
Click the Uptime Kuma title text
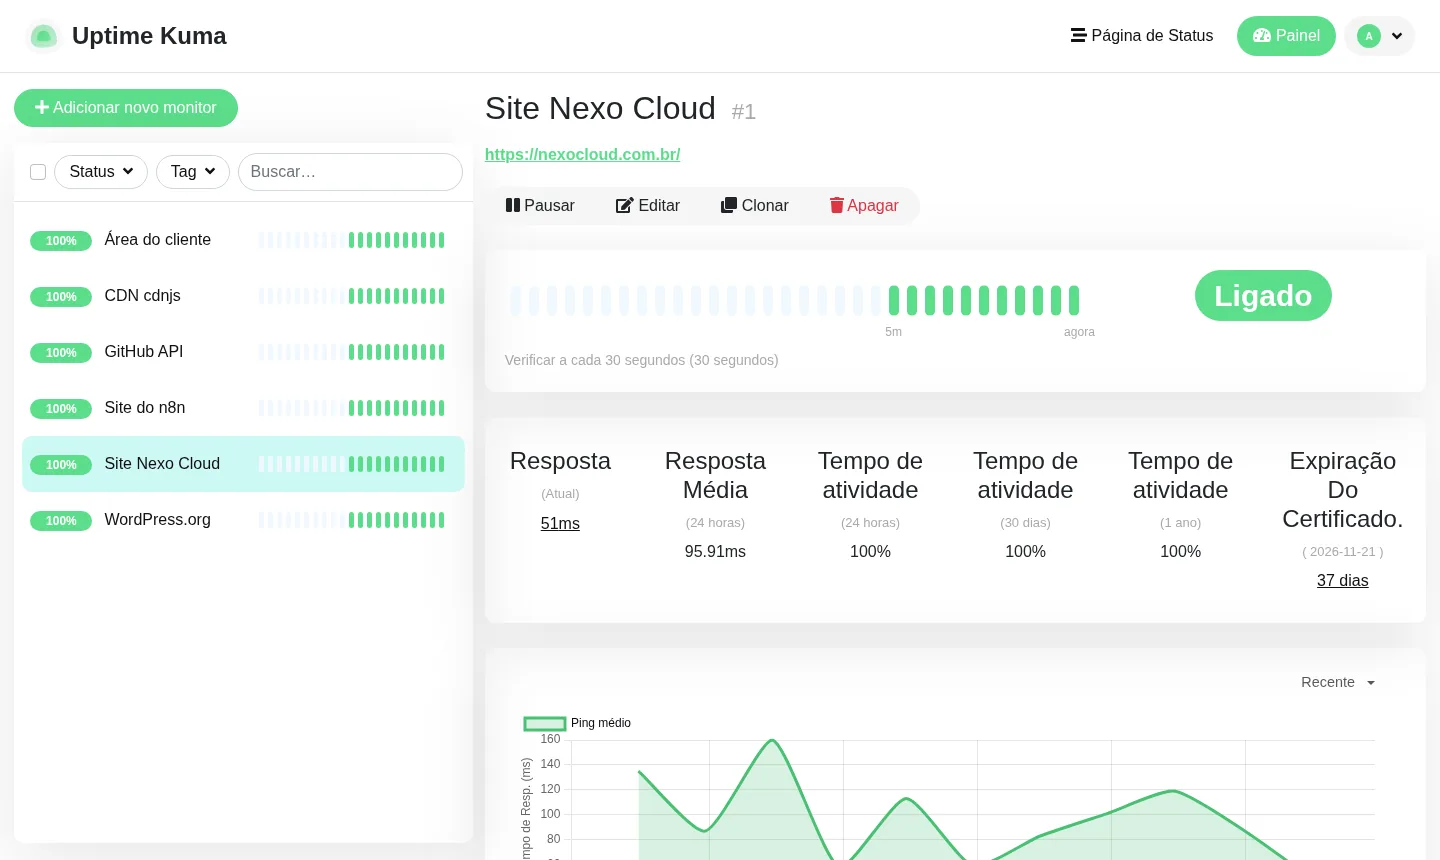(x=149, y=36)
